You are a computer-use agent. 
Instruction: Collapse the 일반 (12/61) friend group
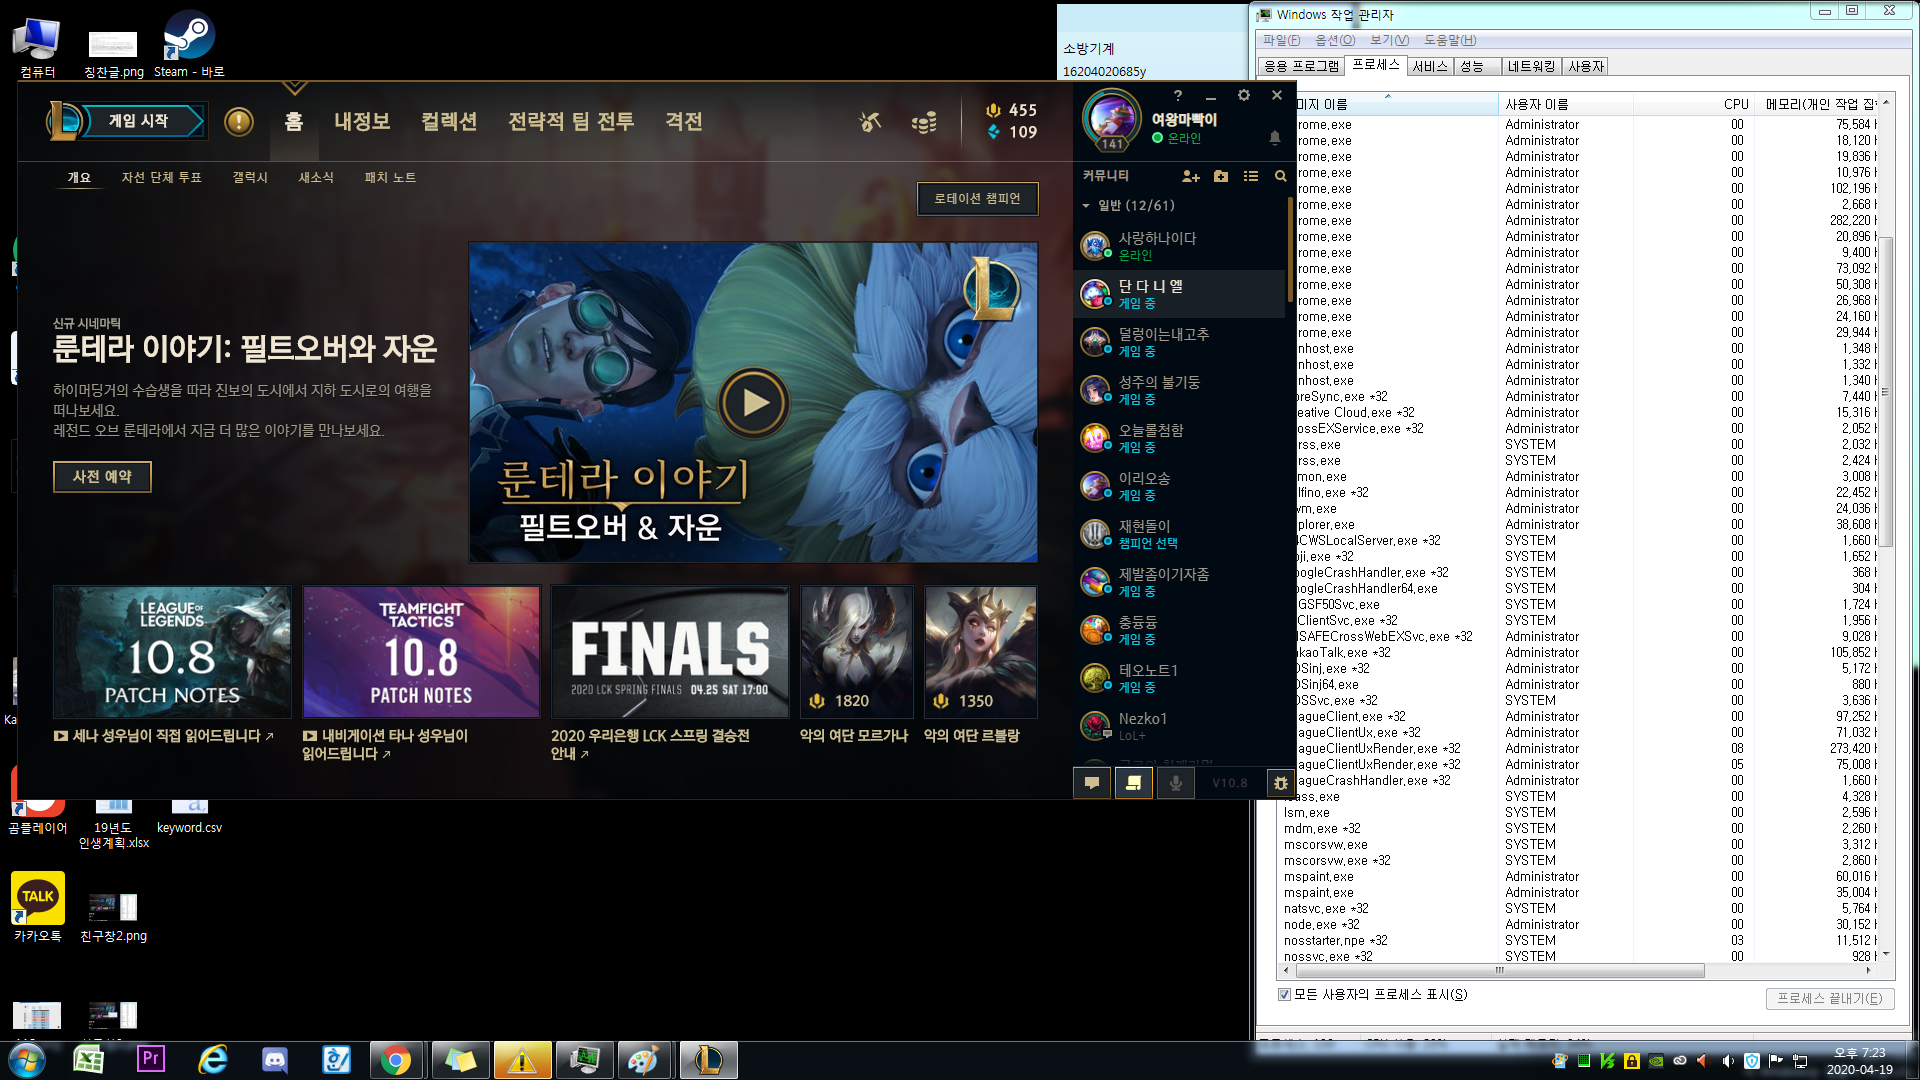(1086, 206)
